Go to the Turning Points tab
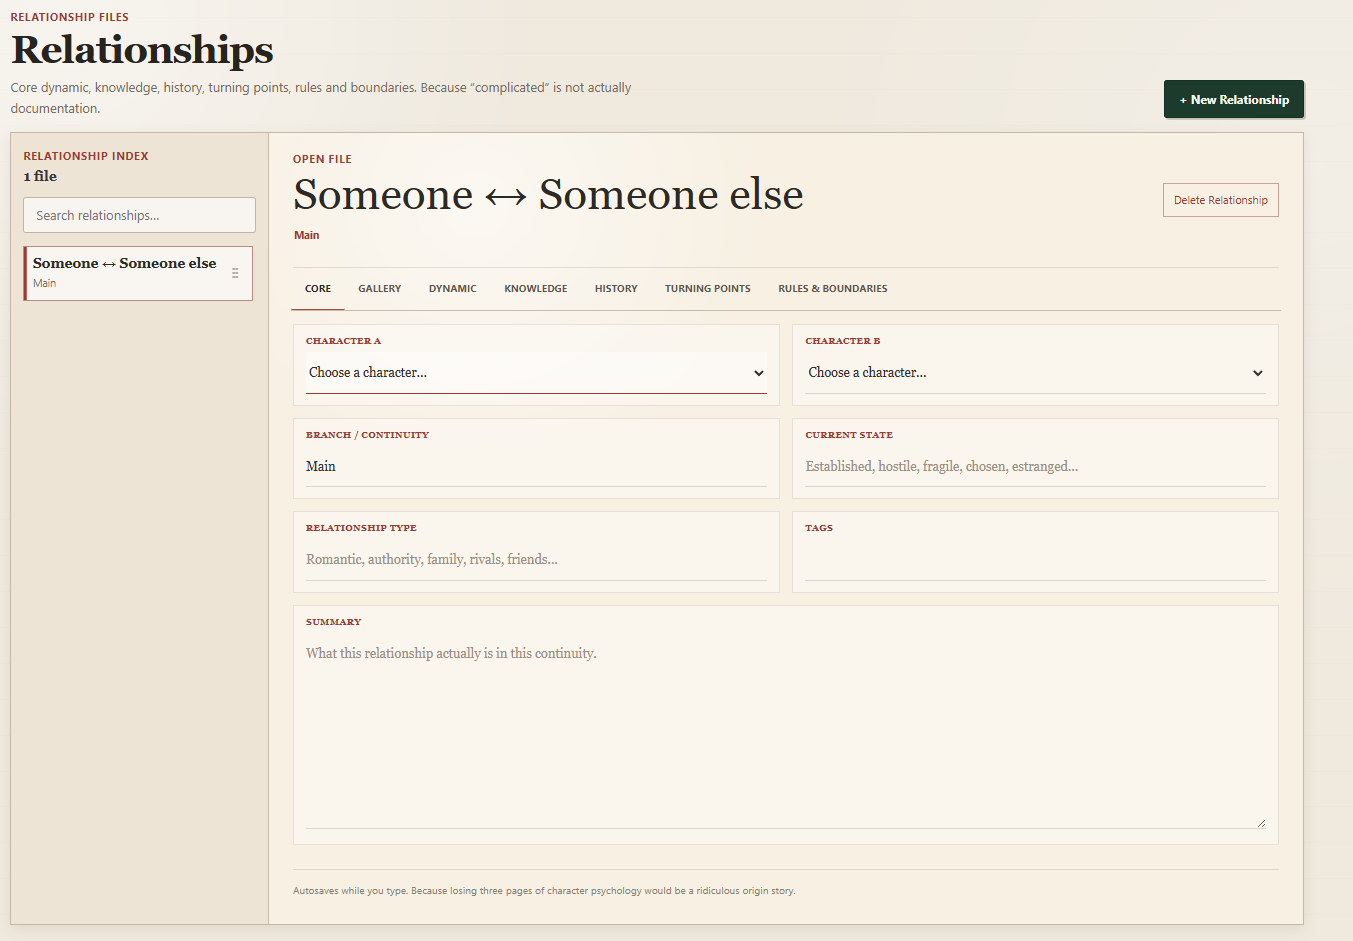This screenshot has height=941, width=1353. [x=708, y=289]
